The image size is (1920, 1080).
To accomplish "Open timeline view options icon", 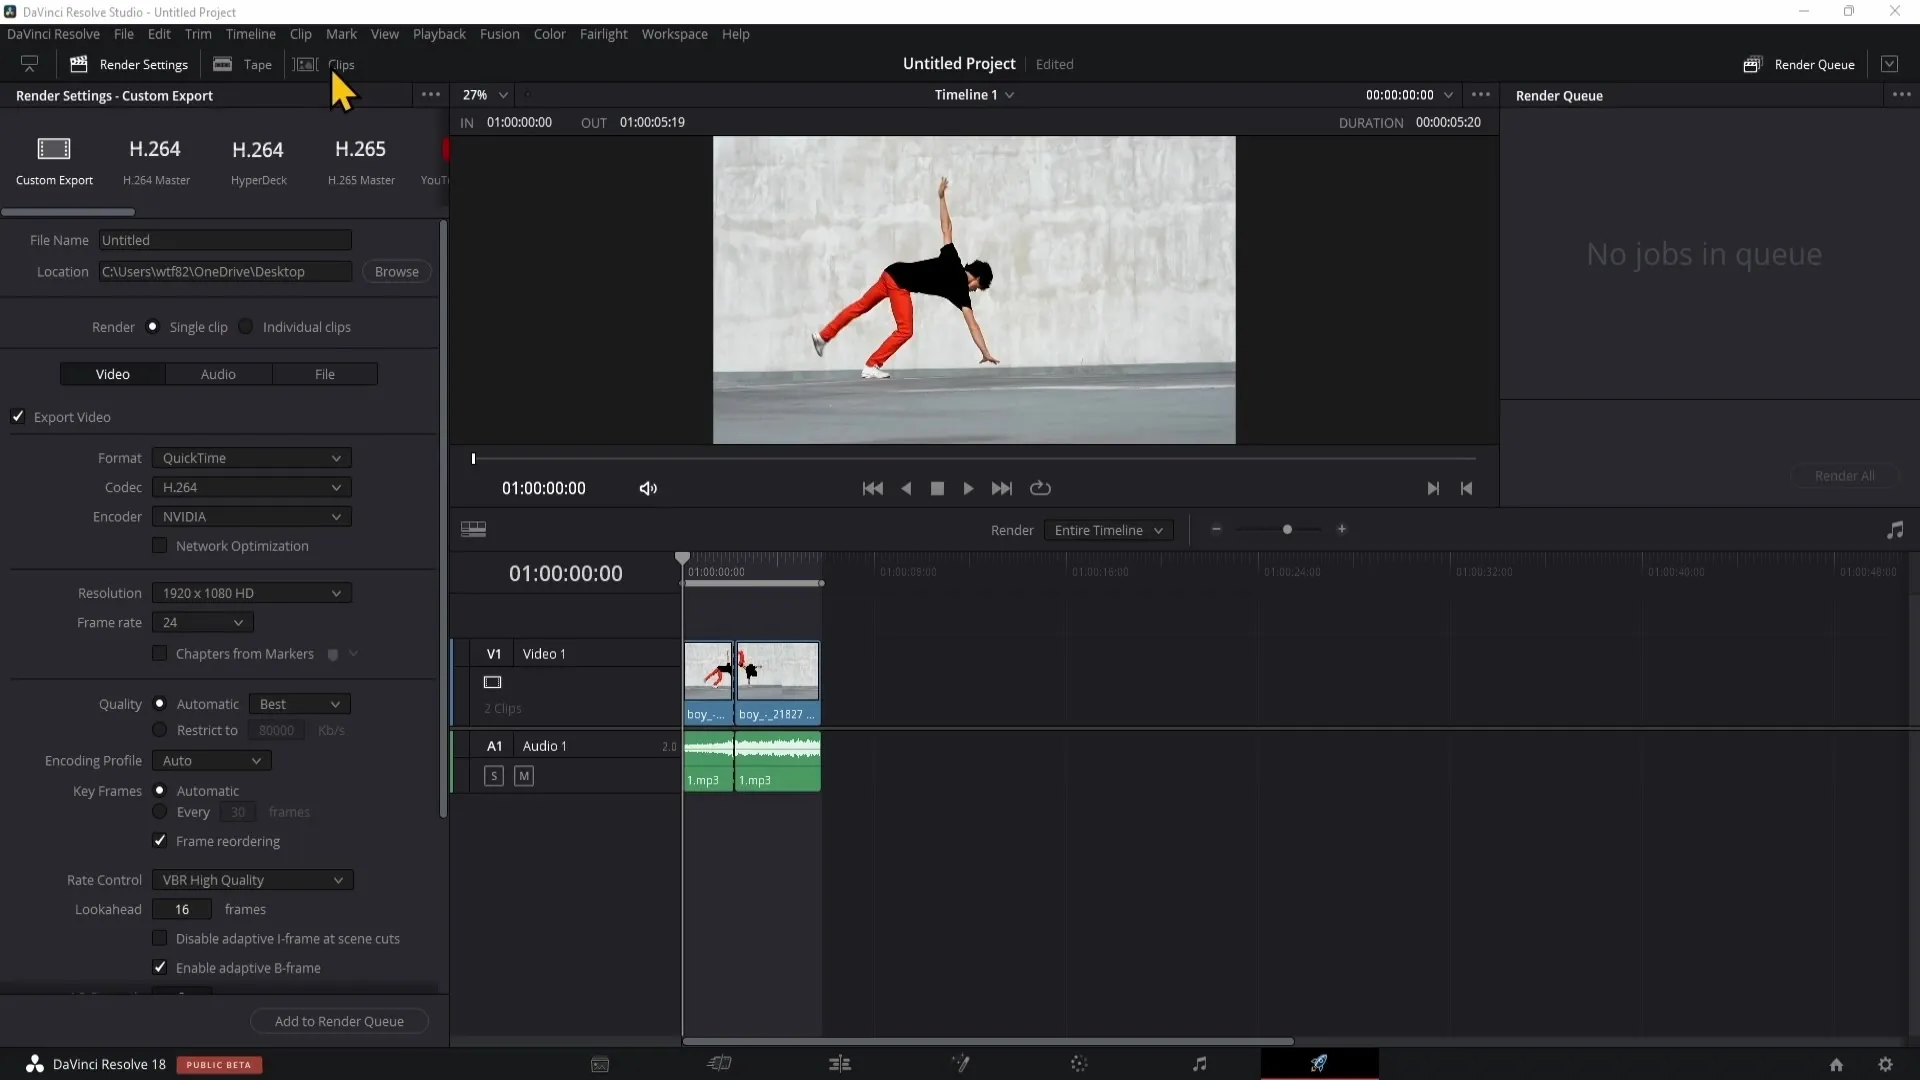I will coord(473,529).
